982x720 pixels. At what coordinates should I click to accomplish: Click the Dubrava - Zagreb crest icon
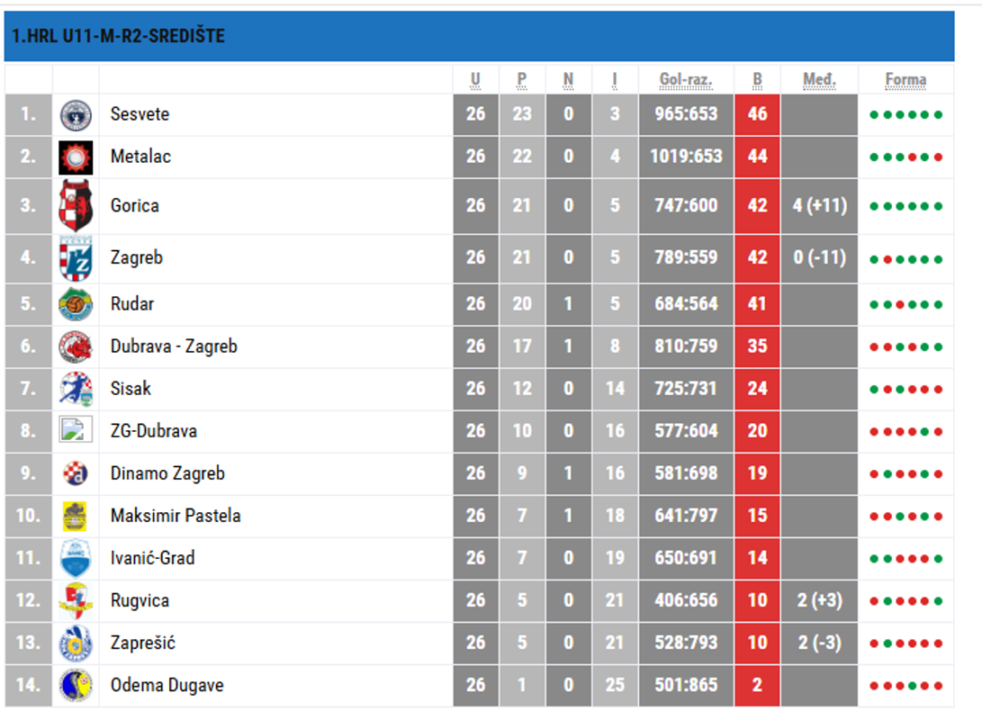point(76,347)
